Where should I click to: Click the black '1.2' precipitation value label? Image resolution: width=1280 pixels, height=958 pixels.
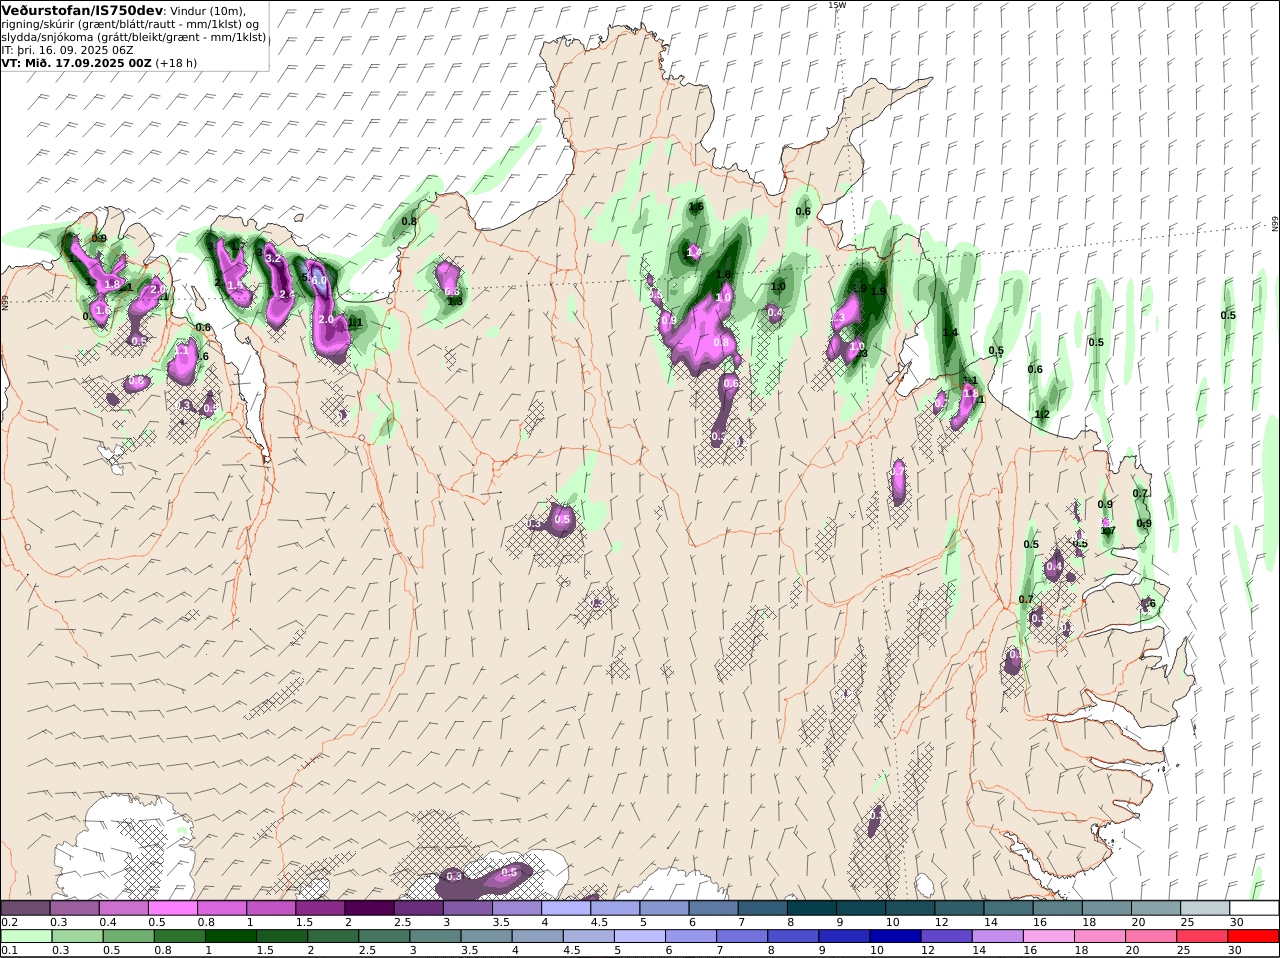click(x=1042, y=415)
